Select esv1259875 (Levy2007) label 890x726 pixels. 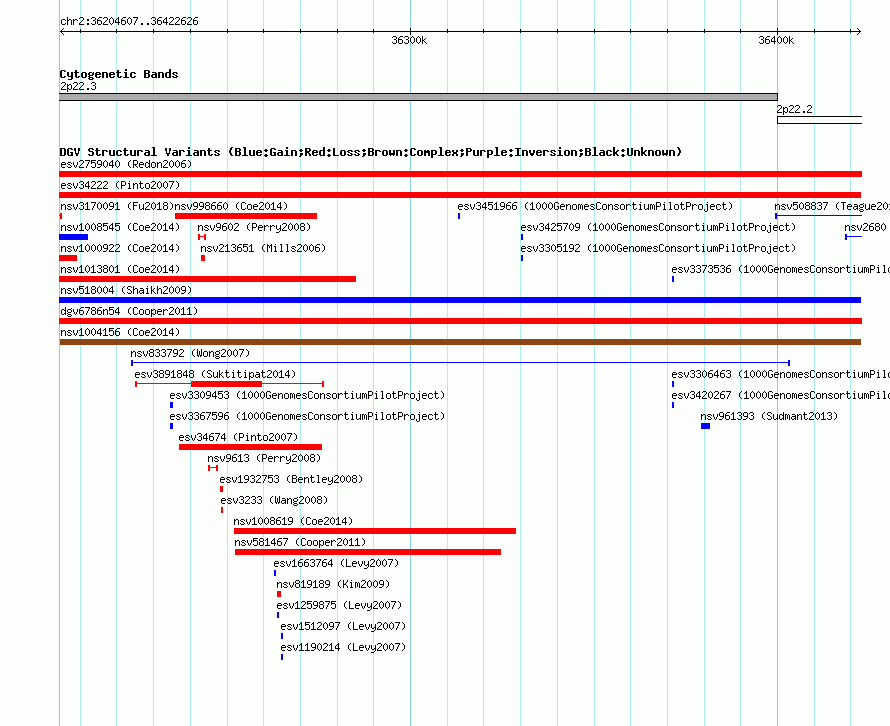339,605
